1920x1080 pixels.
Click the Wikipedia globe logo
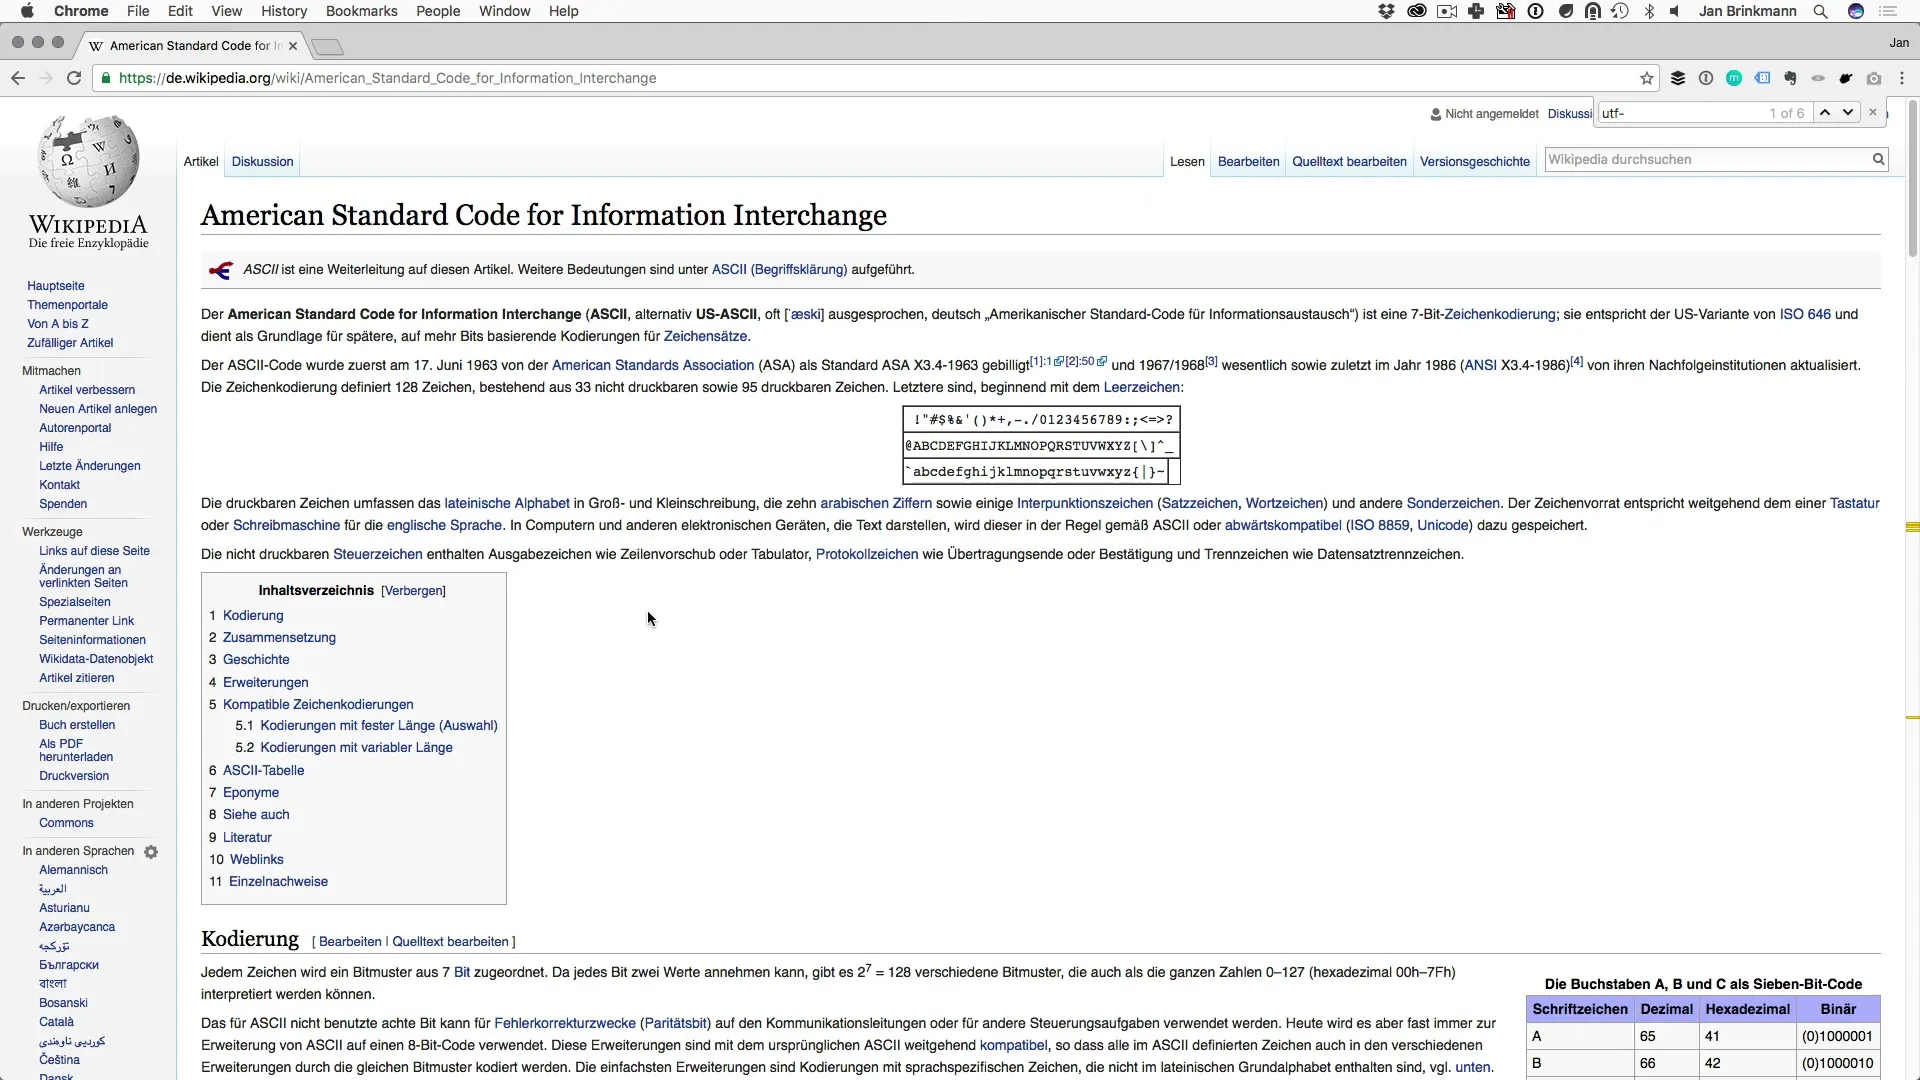pos(88,160)
